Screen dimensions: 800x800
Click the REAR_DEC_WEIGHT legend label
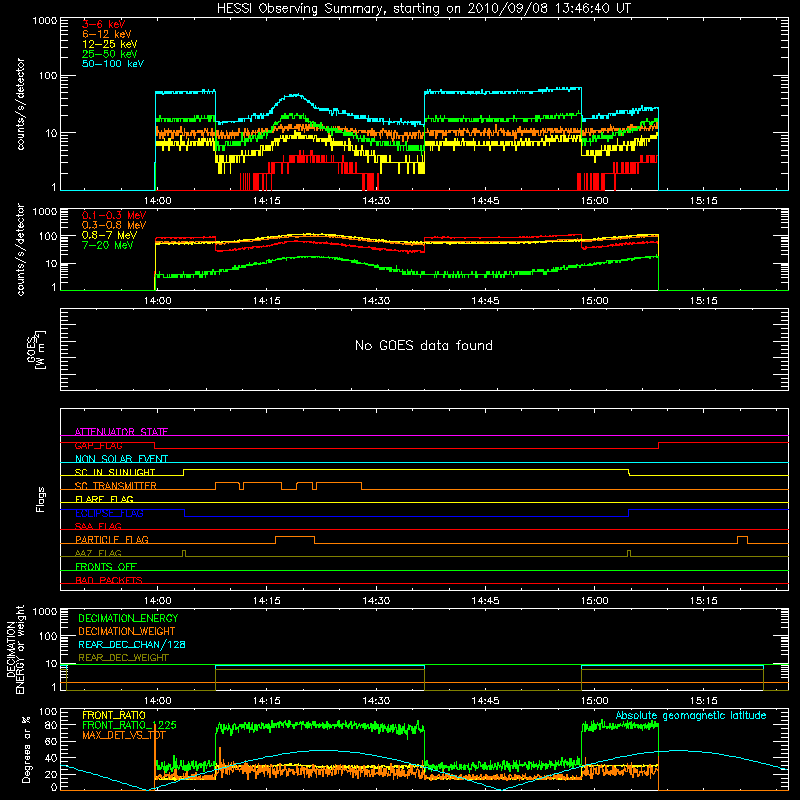point(123,658)
